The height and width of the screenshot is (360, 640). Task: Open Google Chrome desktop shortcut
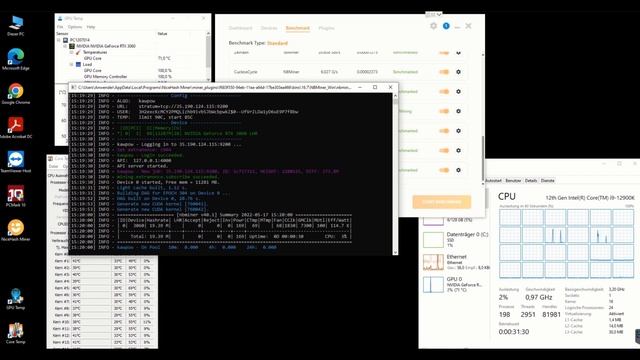click(x=16, y=93)
